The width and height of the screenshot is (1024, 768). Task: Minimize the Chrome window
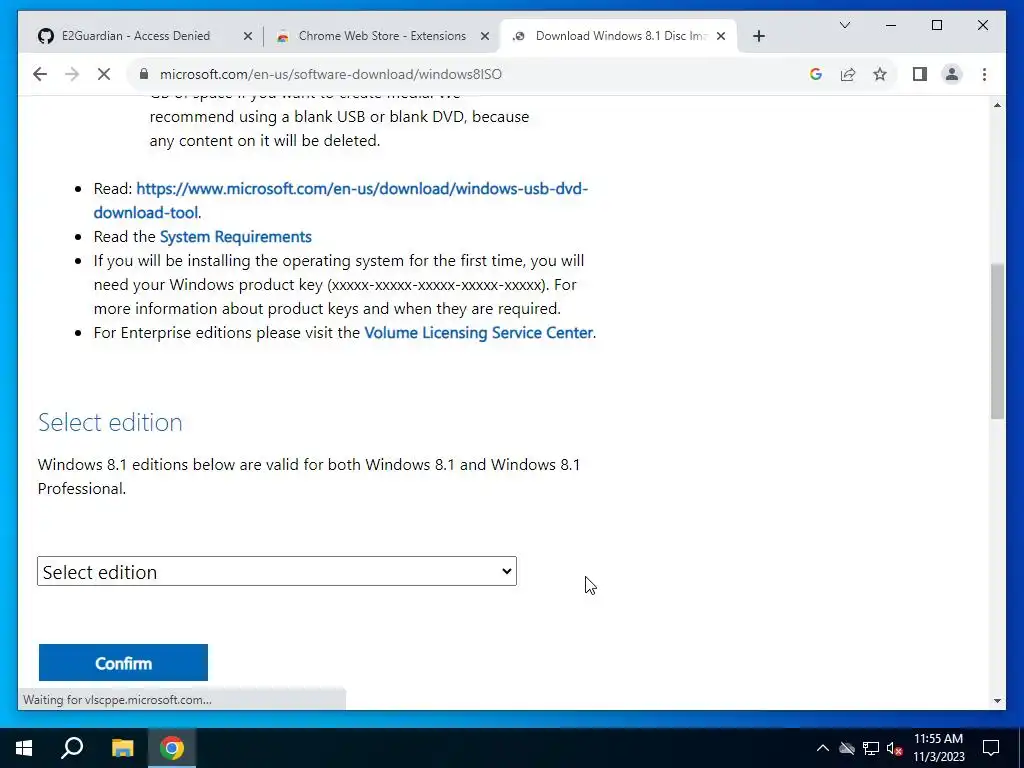pyautogui.click(x=891, y=25)
